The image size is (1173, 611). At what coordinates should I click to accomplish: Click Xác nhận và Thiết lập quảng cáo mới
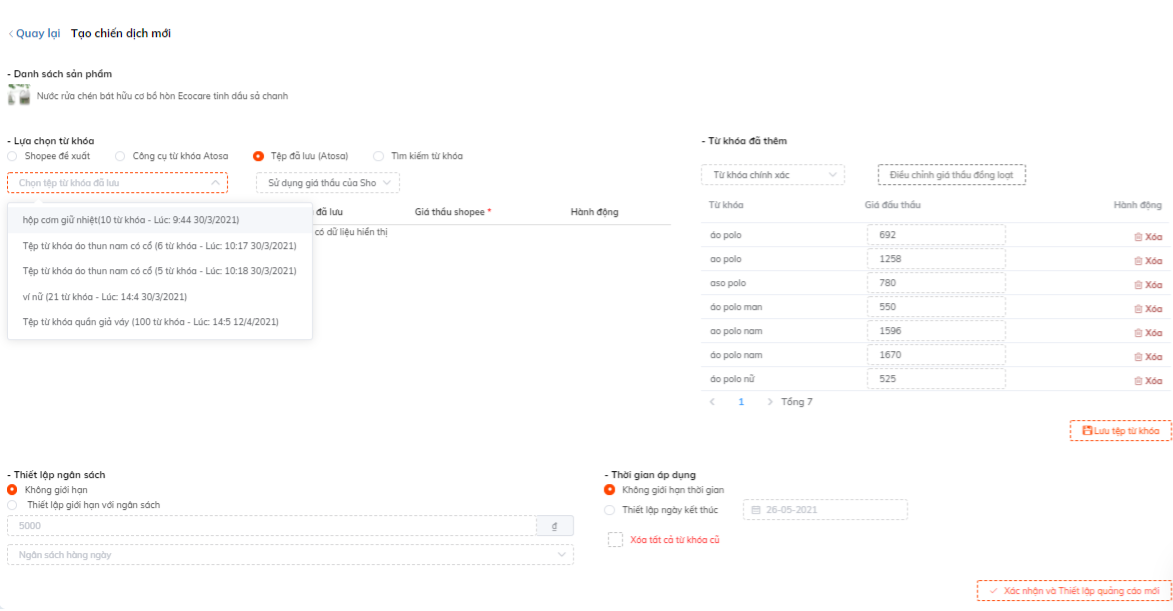[x=1074, y=591]
